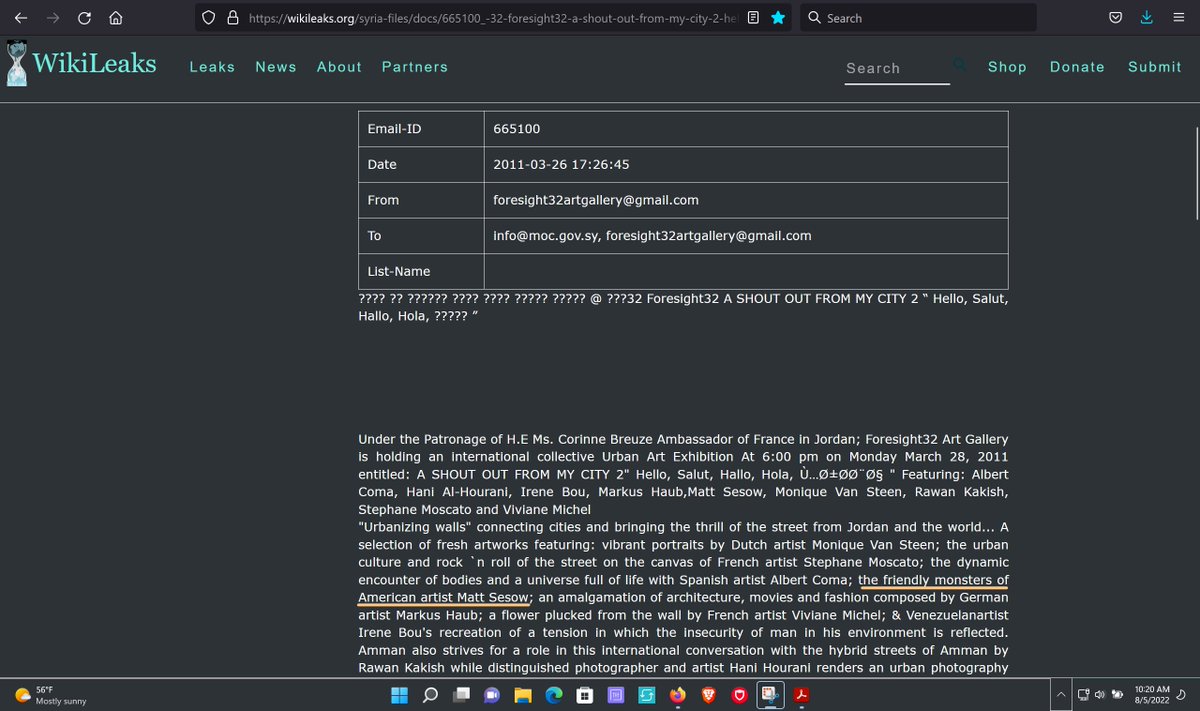1200x711 pixels.
Task: Open Microsoft Store from the taskbar
Action: pos(585,695)
